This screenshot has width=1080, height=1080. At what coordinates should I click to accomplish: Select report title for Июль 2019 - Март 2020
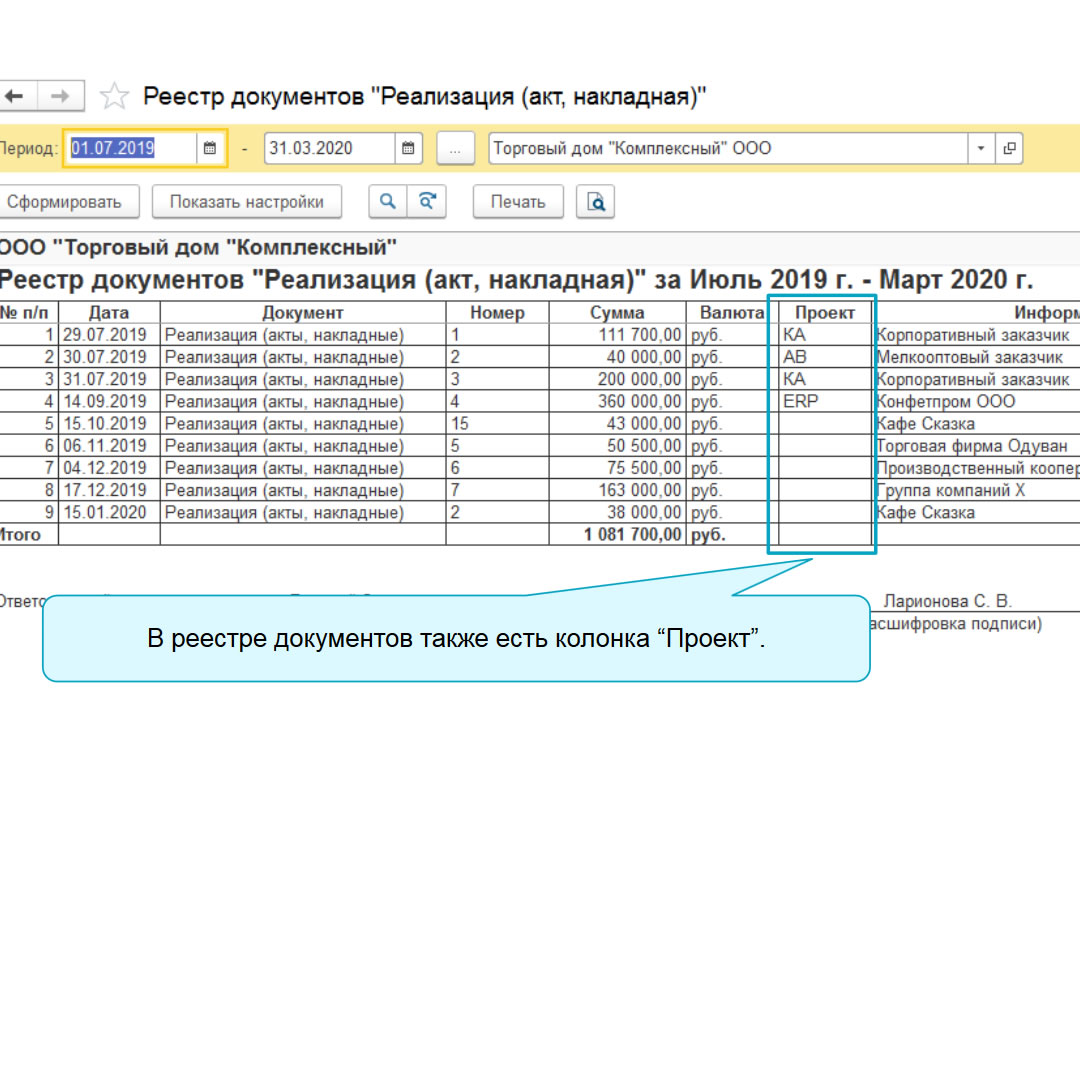pos(515,280)
